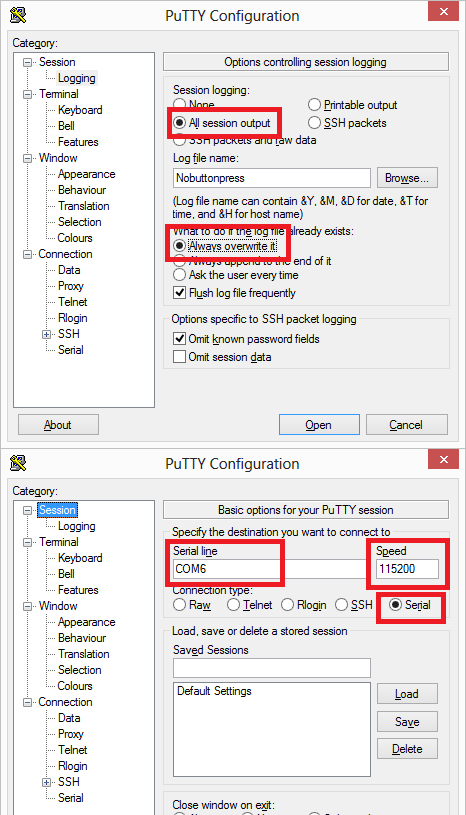Click Saved Sessions name field
The width and height of the screenshot is (466, 815).
pyautogui.click(x=272, y=668)
